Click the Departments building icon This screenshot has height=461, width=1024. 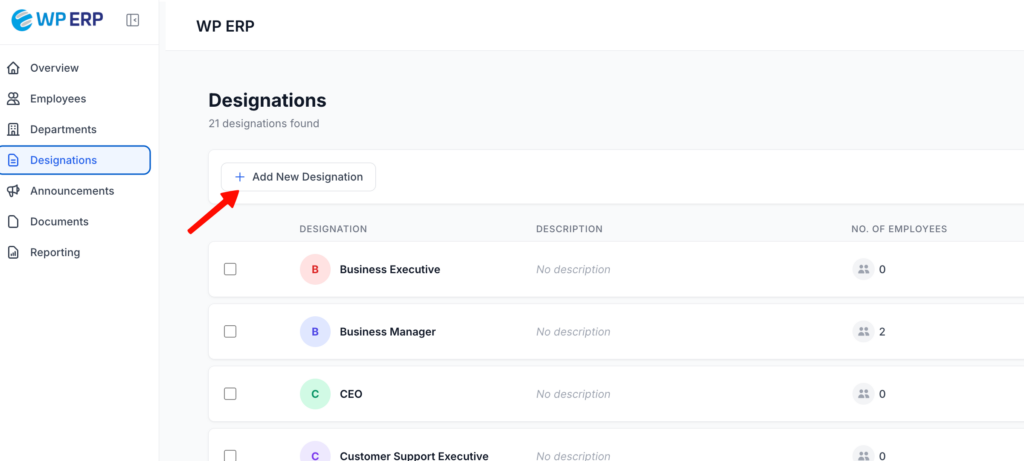coord(13,129)
